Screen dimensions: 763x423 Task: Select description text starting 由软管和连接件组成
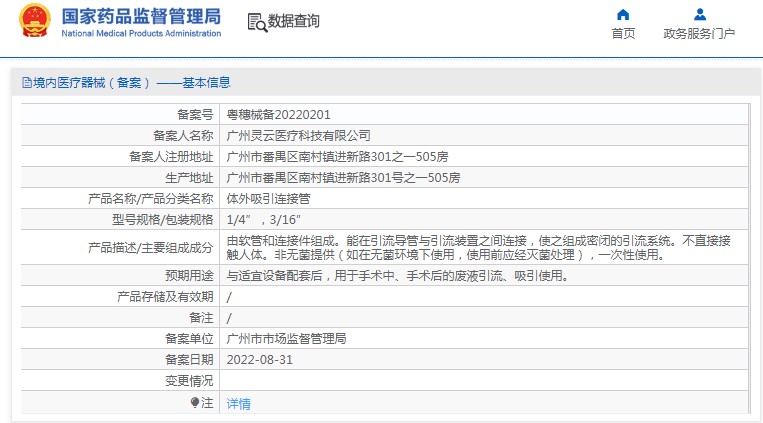point(479,247)
